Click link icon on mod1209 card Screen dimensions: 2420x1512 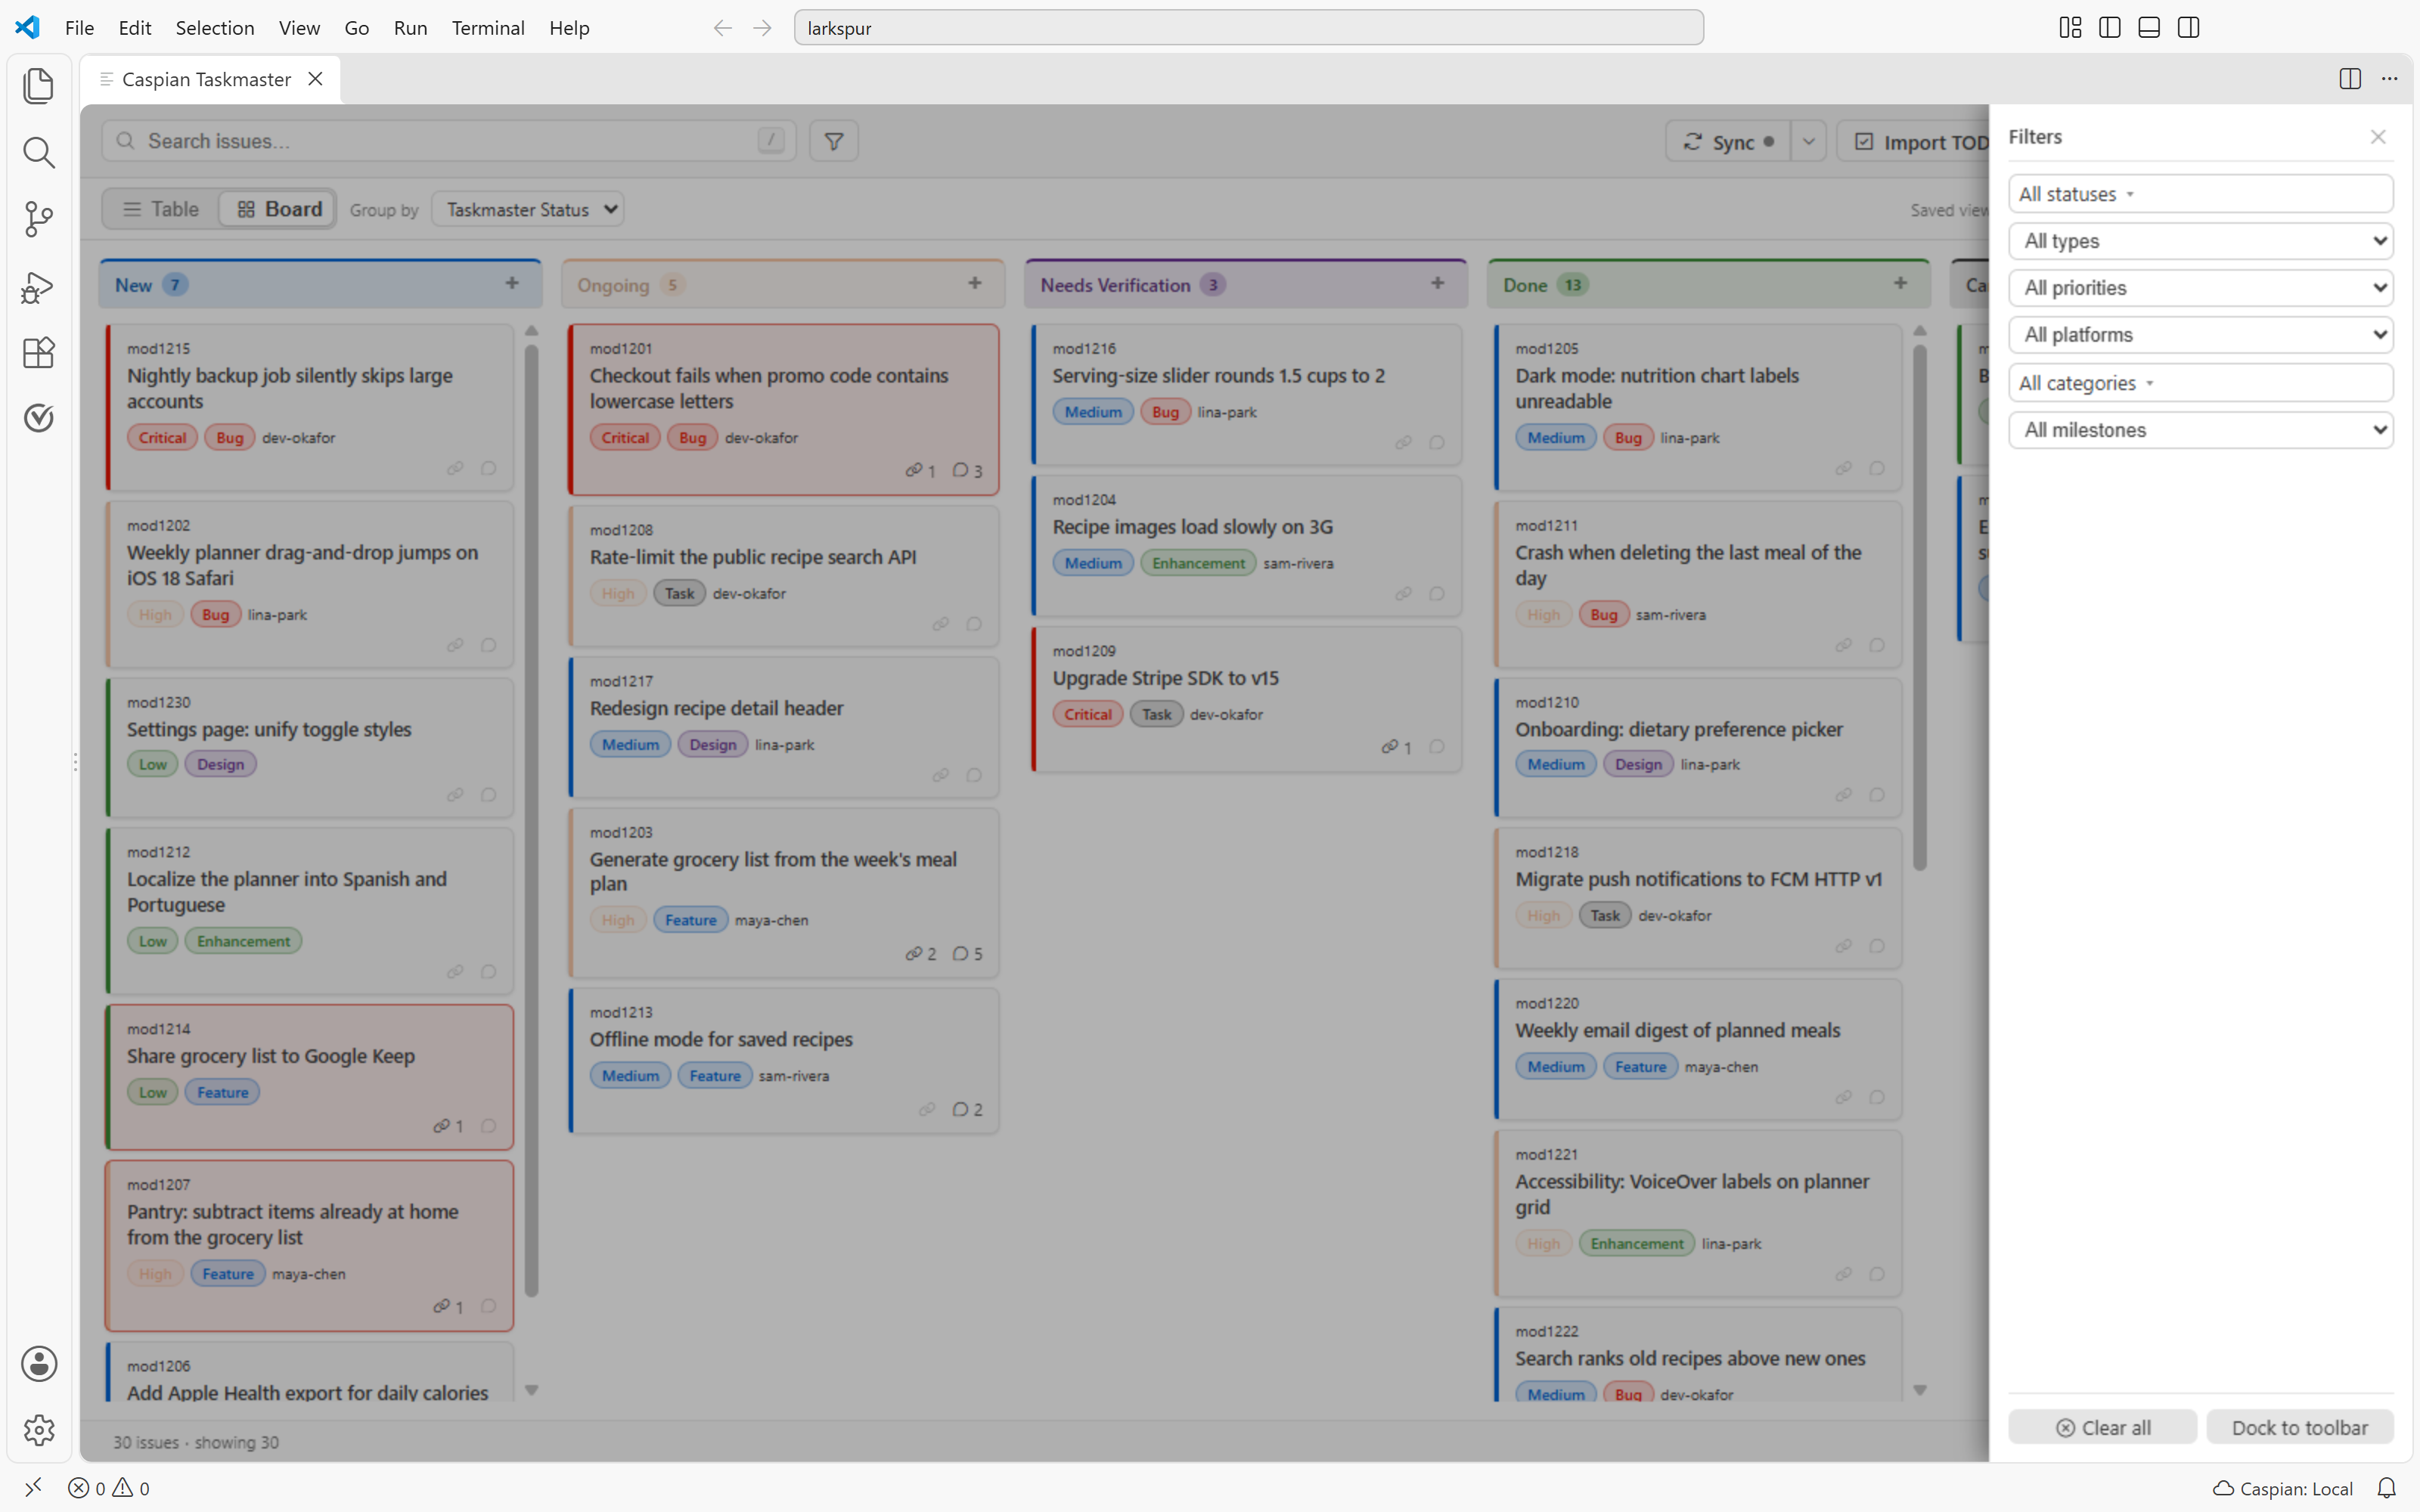pyautogui.click(x=1396, y=747)
